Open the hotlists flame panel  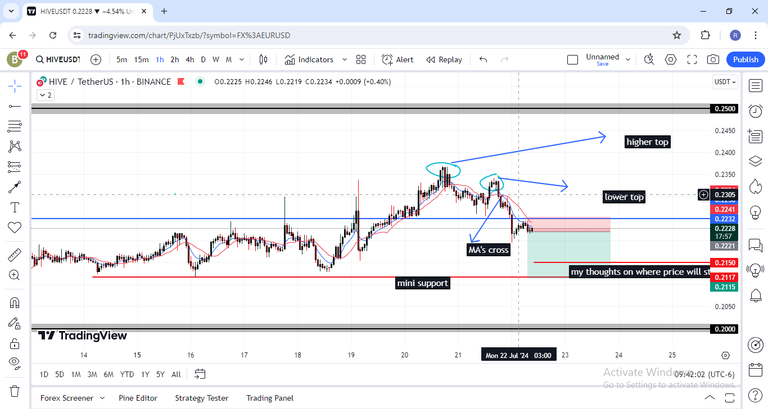(755, 187)
